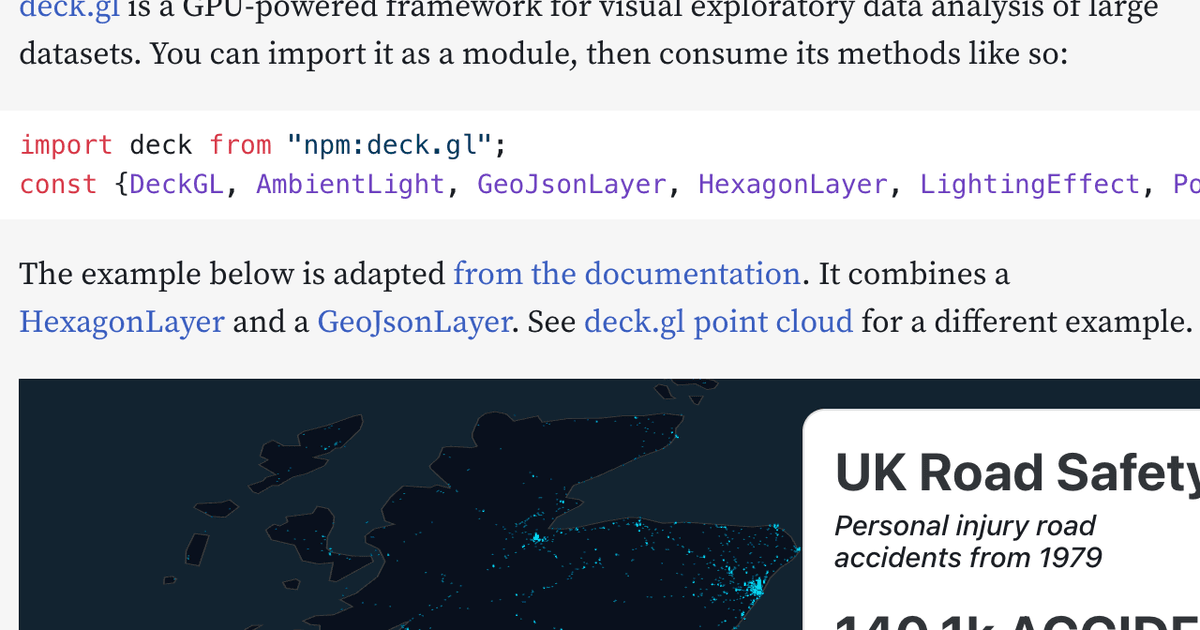Click the "import" keyword in the code block
The image size is (1200, 630).
(66, 145)
